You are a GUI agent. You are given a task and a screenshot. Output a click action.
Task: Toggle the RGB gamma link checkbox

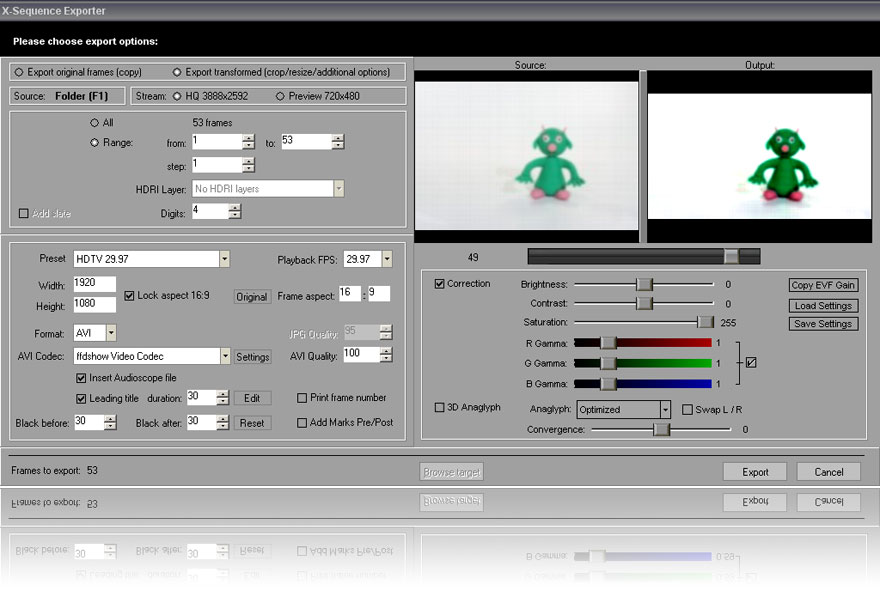(751, 363)
